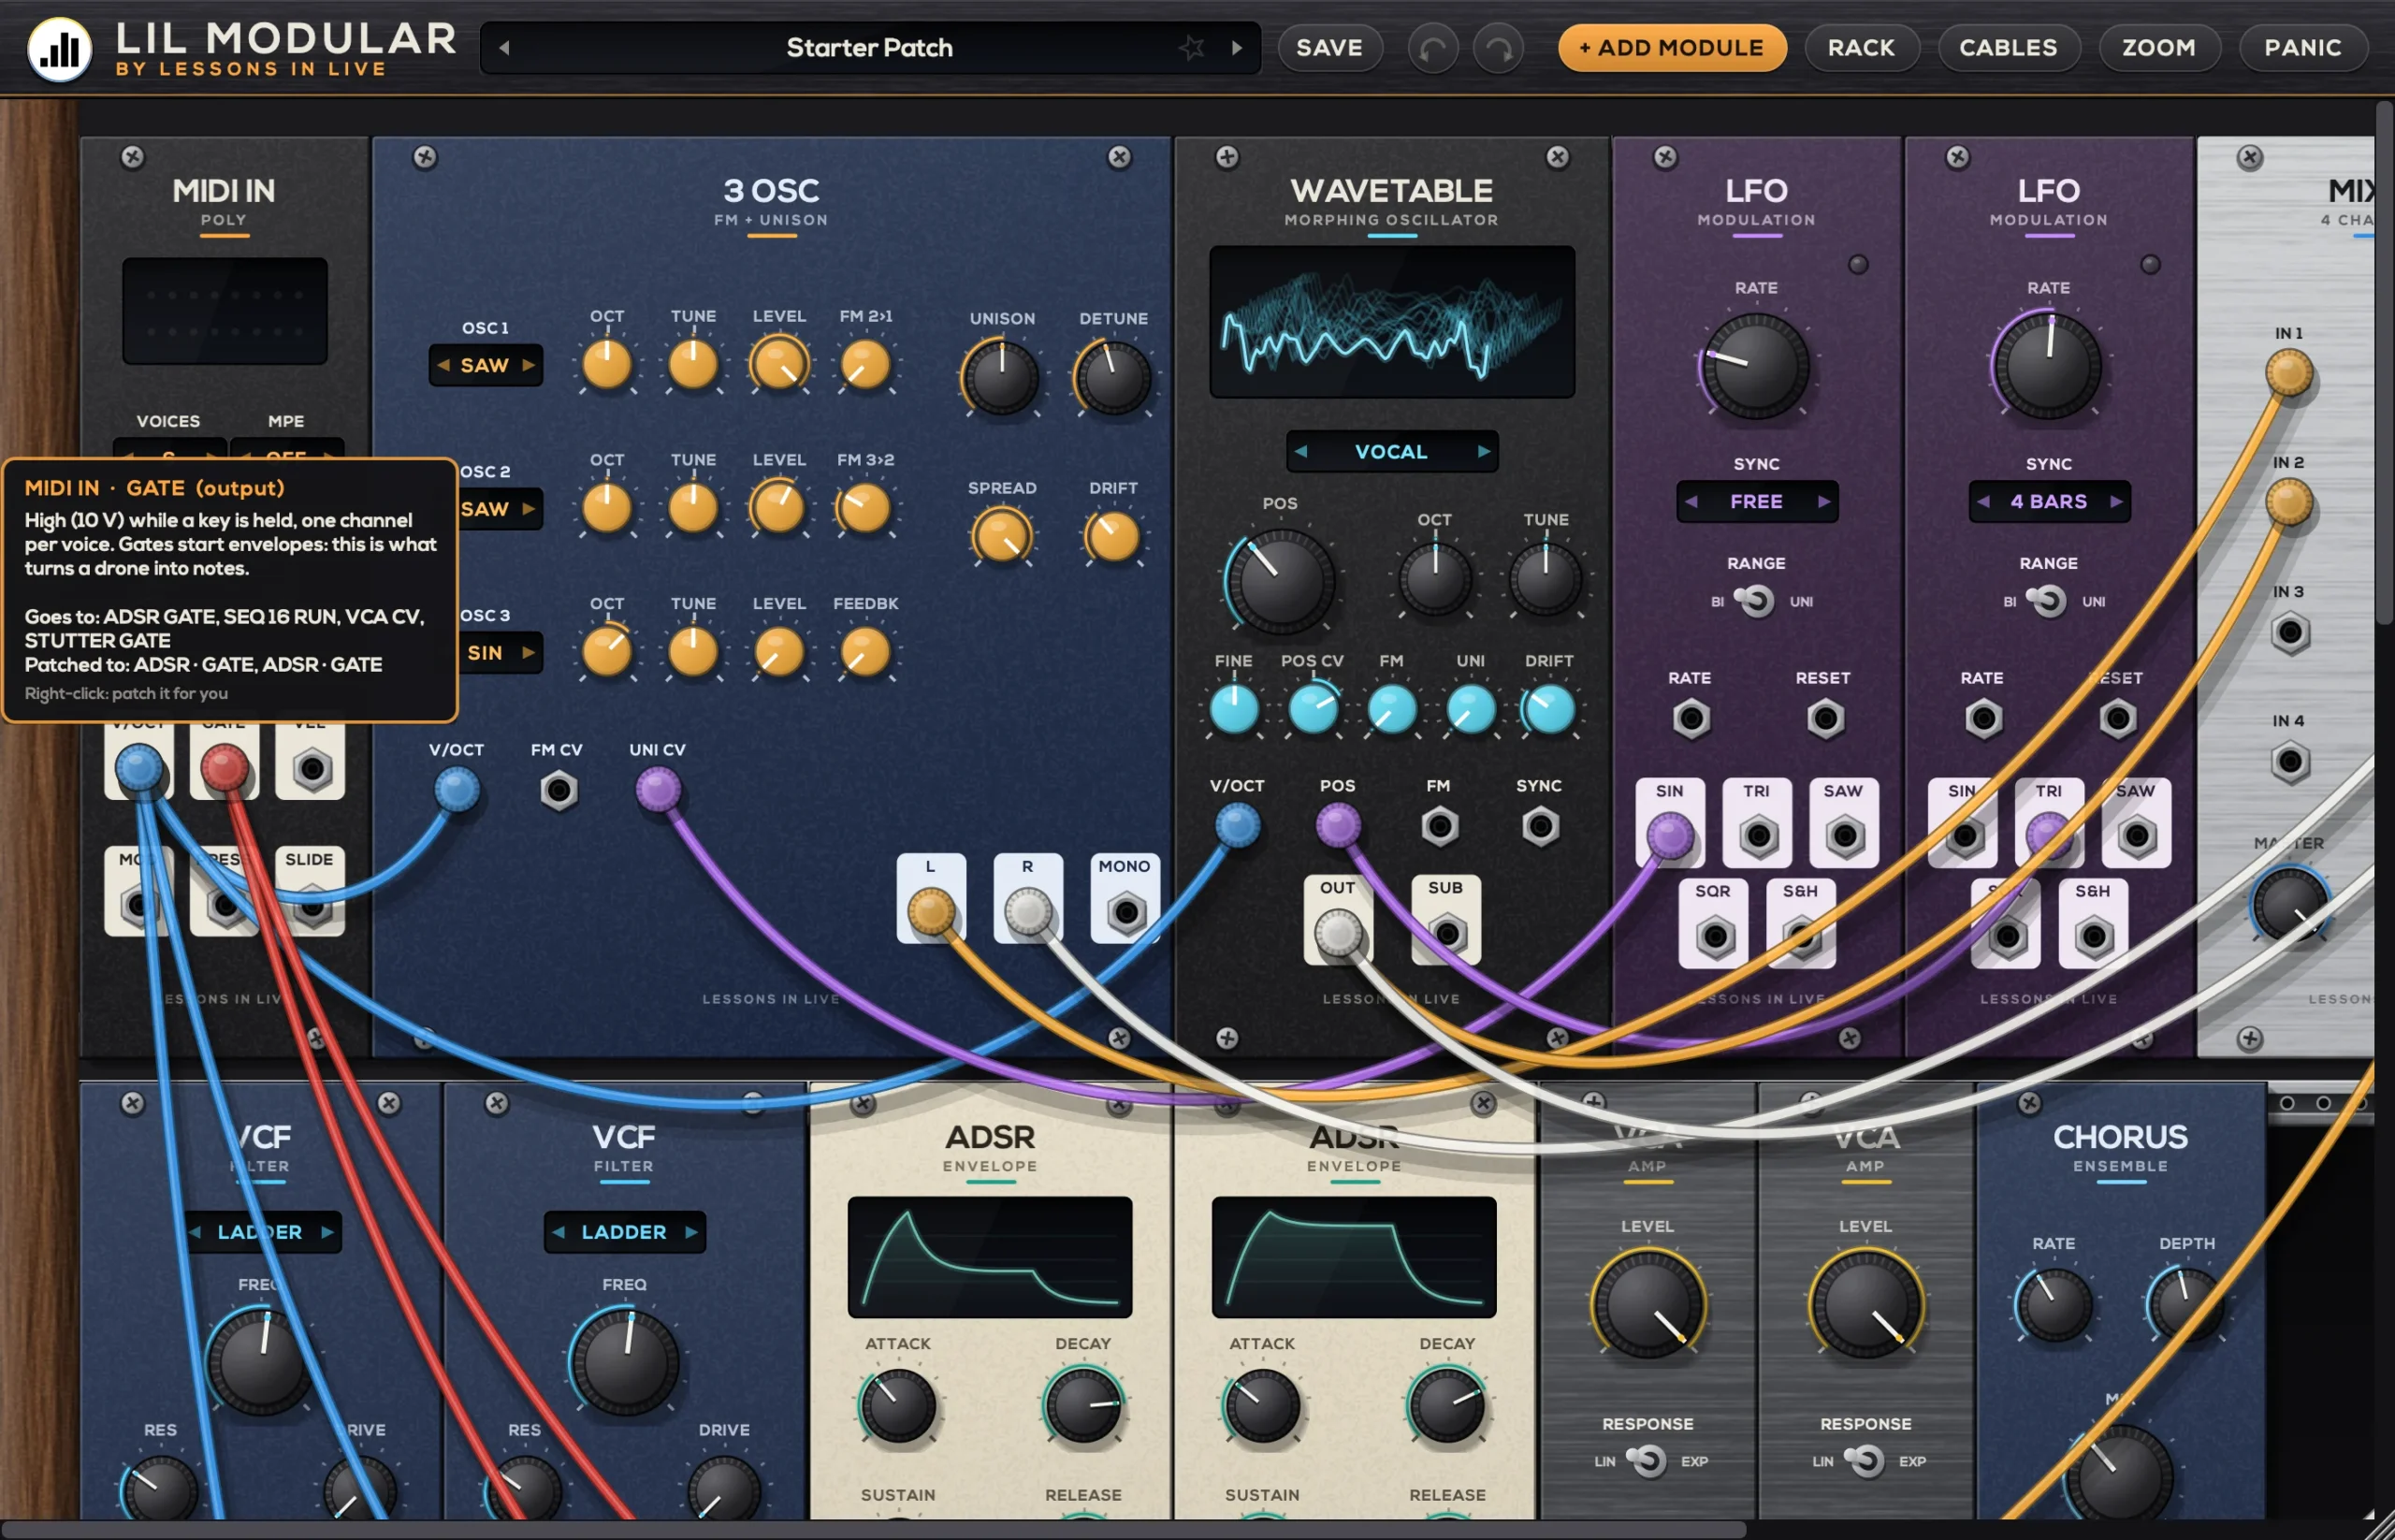This screenshot has height=1540, width=2395.
Task: Toggle the second LFO RANGE BI/UNI switch
Action: click(x=2048, y=601)
